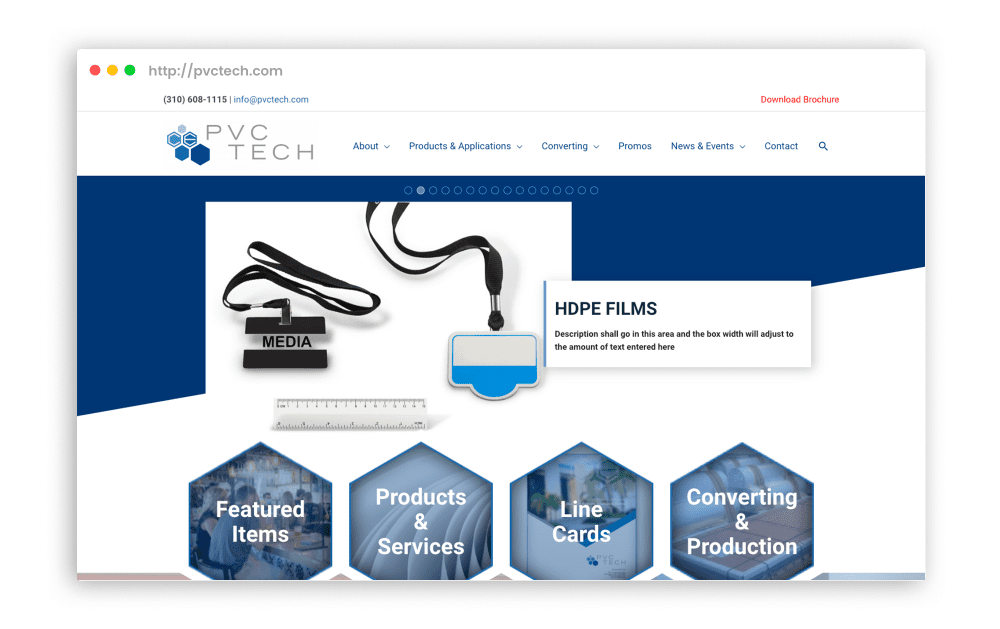Viewport: 1000px width, 629px height.
Task: Expand the About dropdown menu
Action: pos(371,146)
